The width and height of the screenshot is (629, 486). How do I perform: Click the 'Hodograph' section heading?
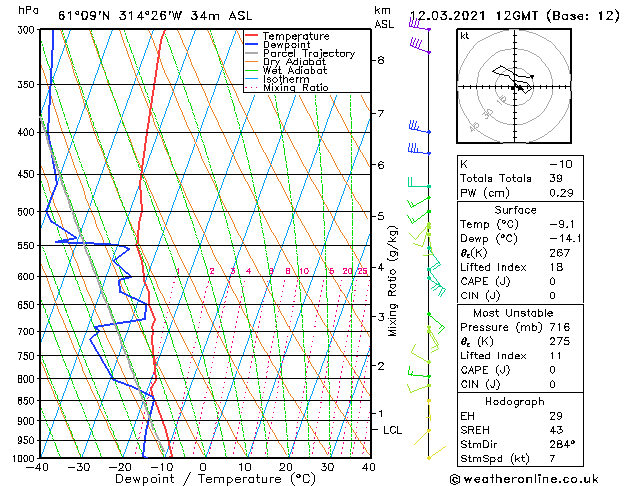(x=515, y=402)
